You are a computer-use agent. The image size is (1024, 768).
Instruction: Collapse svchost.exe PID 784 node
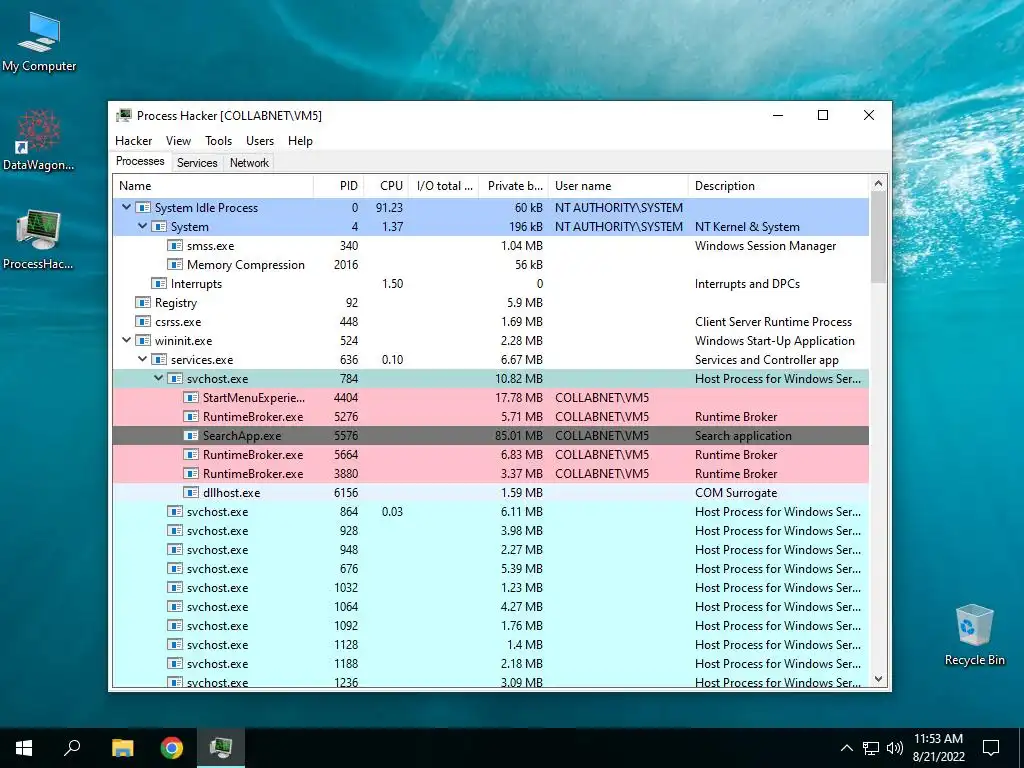tap(159, 378)
